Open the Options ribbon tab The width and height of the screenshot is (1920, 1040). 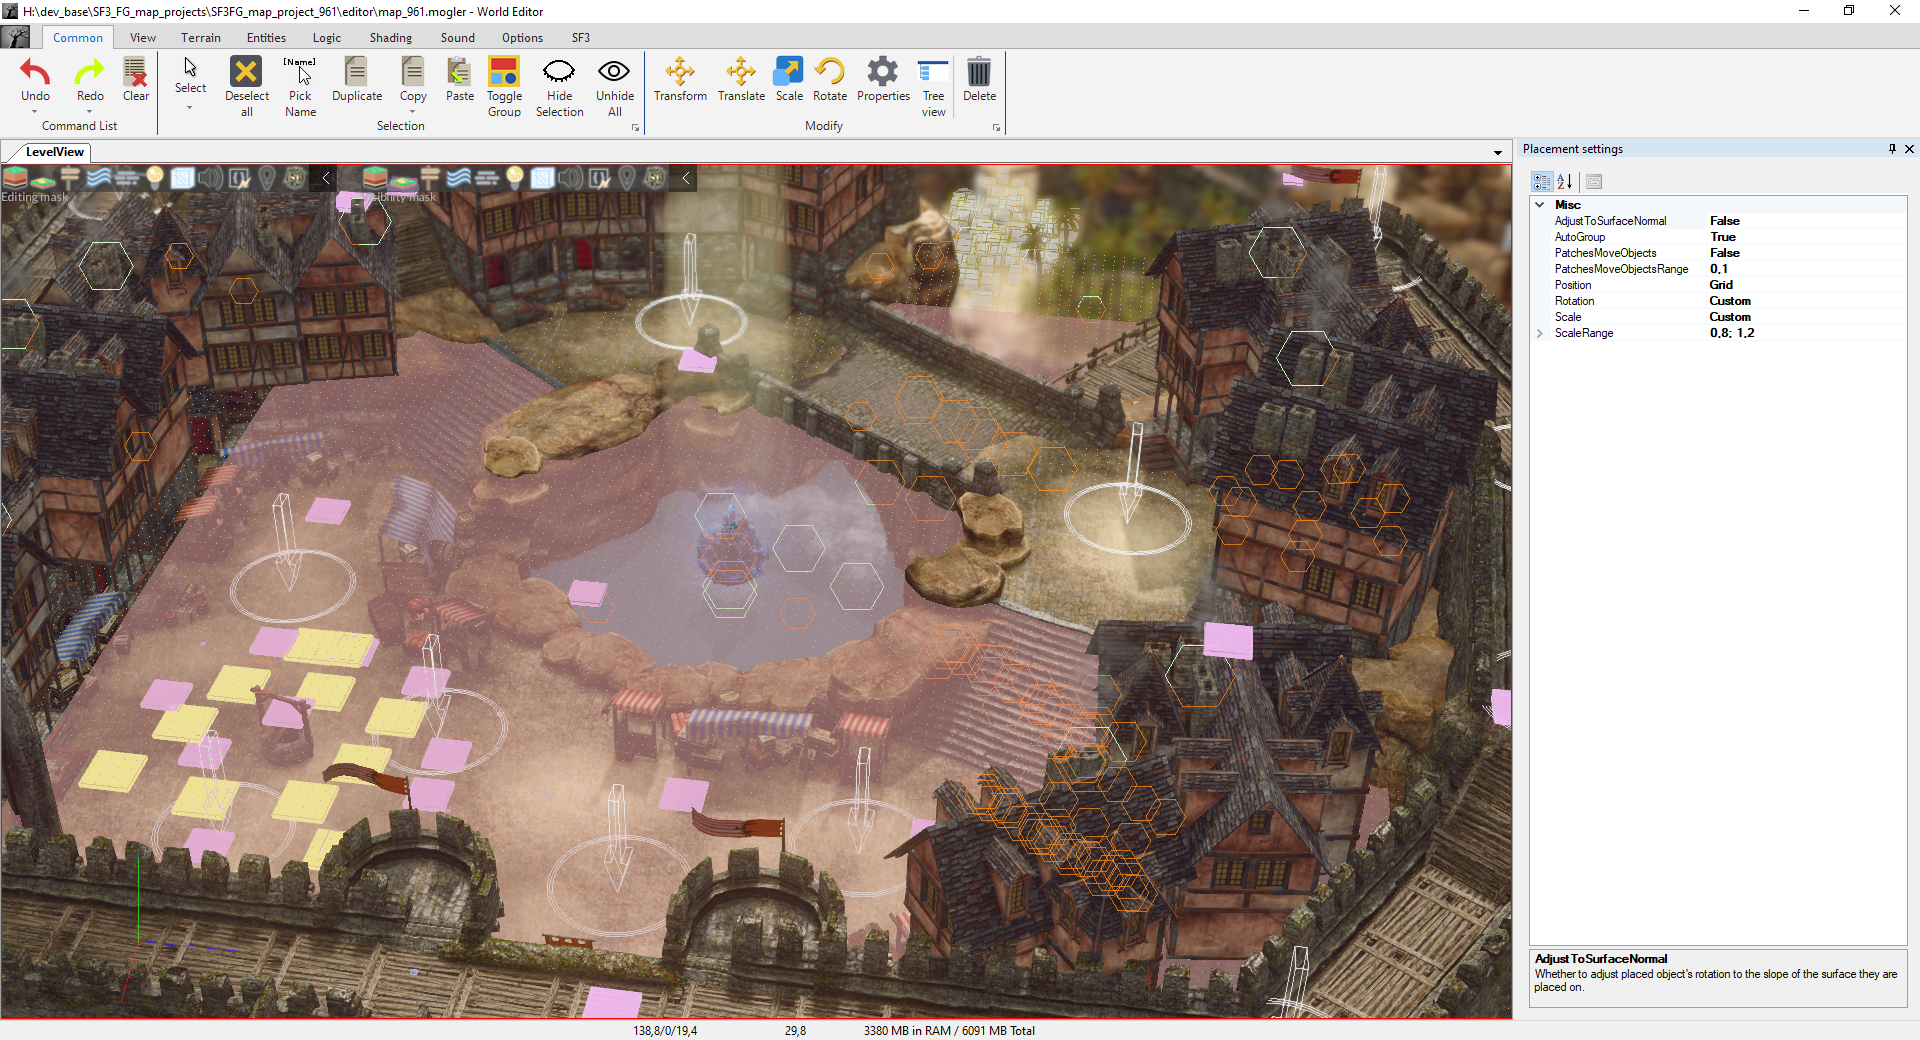(522, 38)
